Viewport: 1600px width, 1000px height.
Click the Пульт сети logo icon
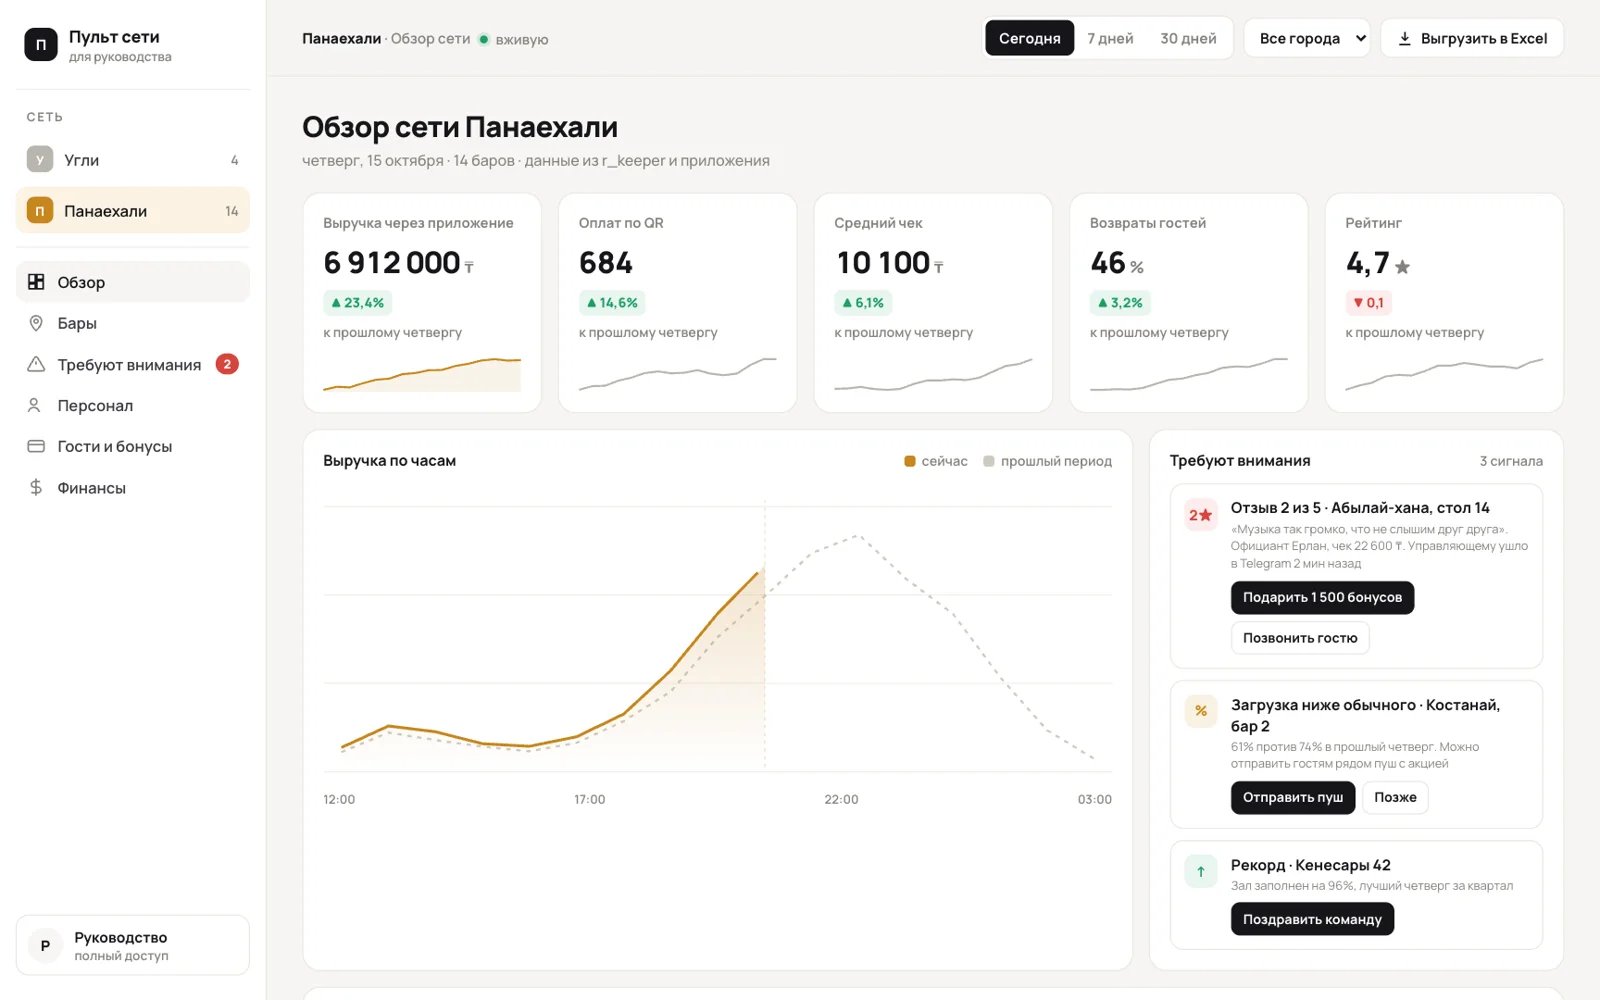tap(41, 45)
